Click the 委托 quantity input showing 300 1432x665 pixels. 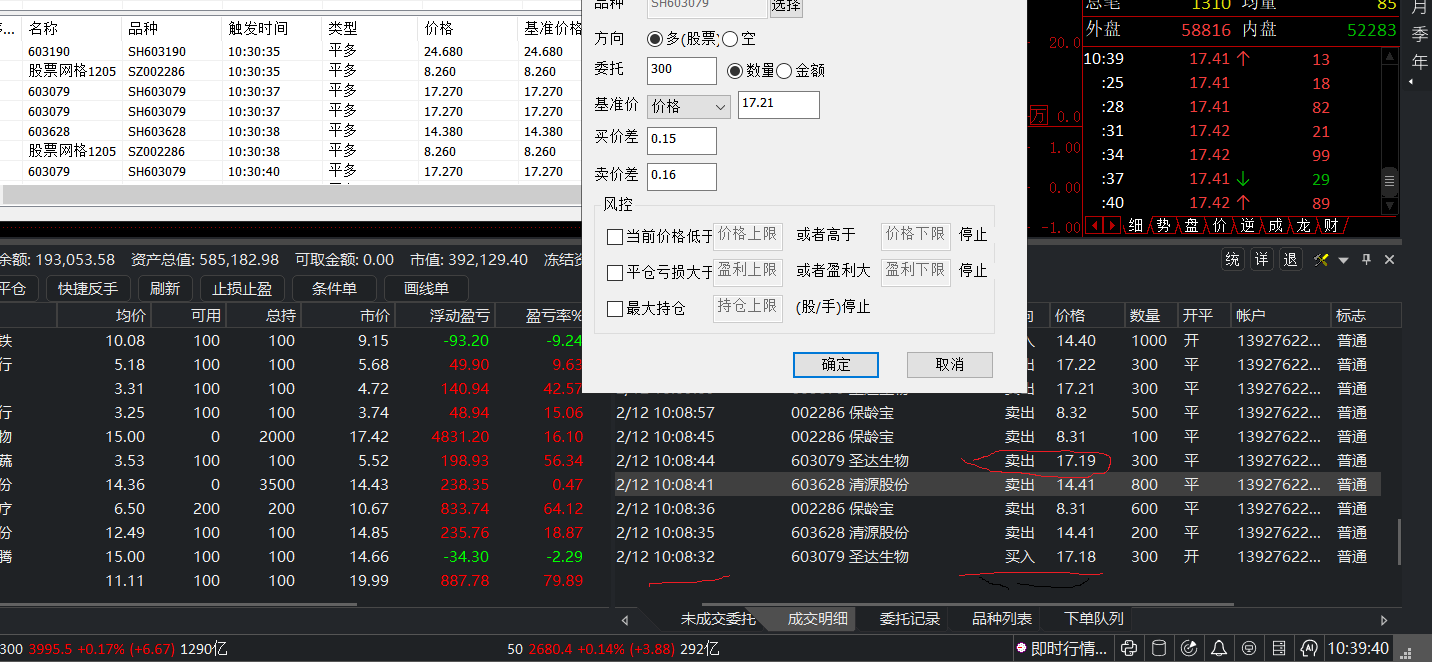click(682, 71)
